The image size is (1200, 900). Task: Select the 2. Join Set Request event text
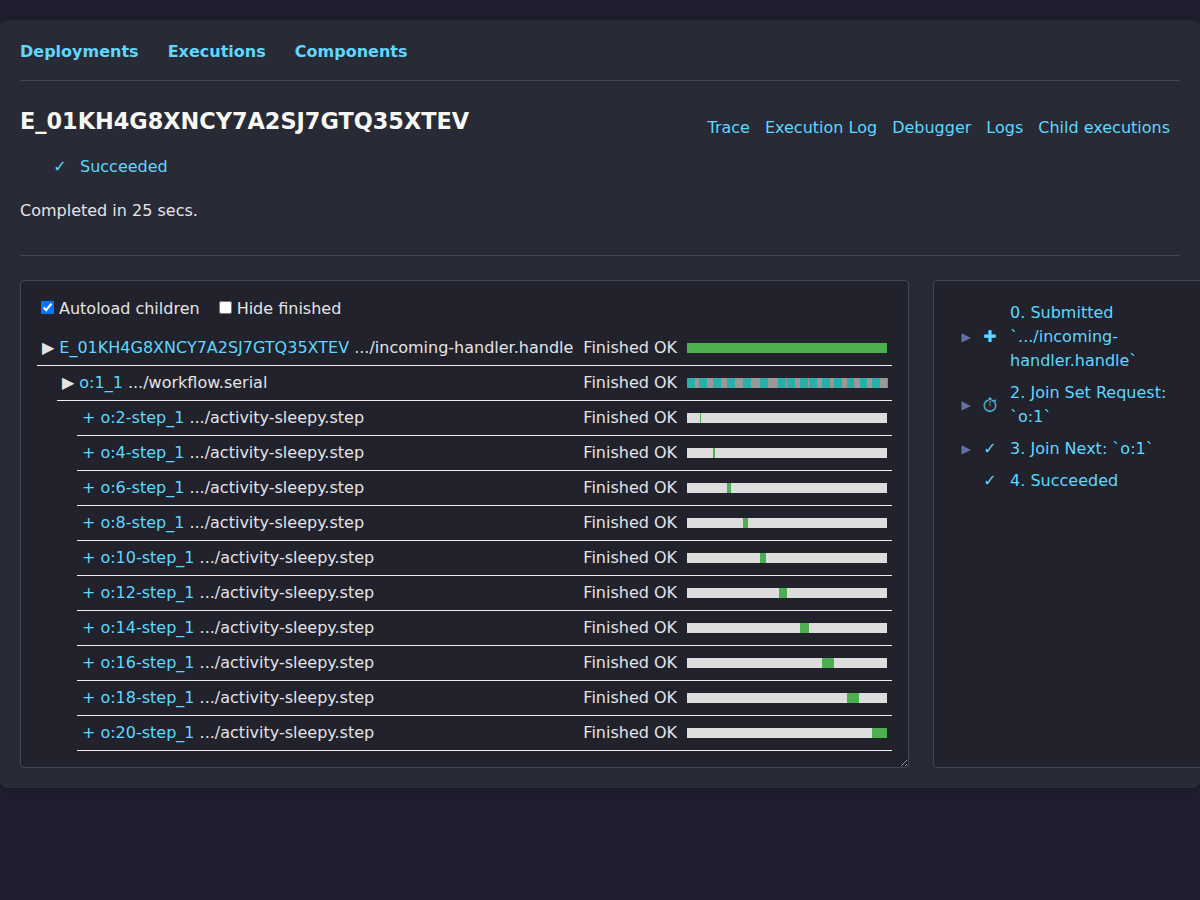tap(1088, 405)
